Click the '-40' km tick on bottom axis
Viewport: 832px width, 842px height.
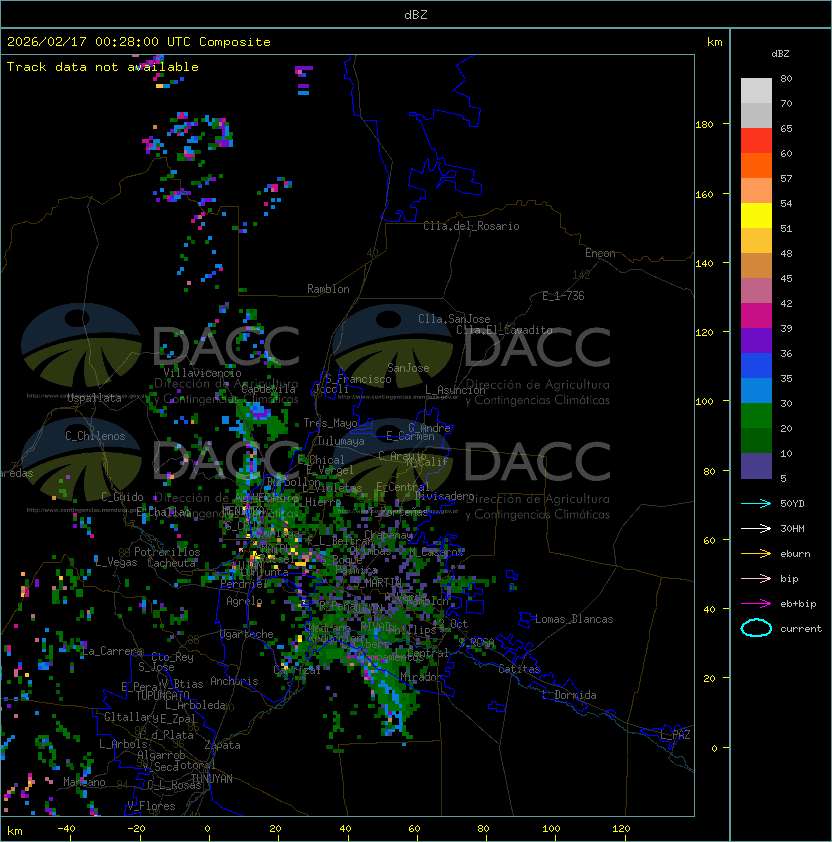click(66, 829)
